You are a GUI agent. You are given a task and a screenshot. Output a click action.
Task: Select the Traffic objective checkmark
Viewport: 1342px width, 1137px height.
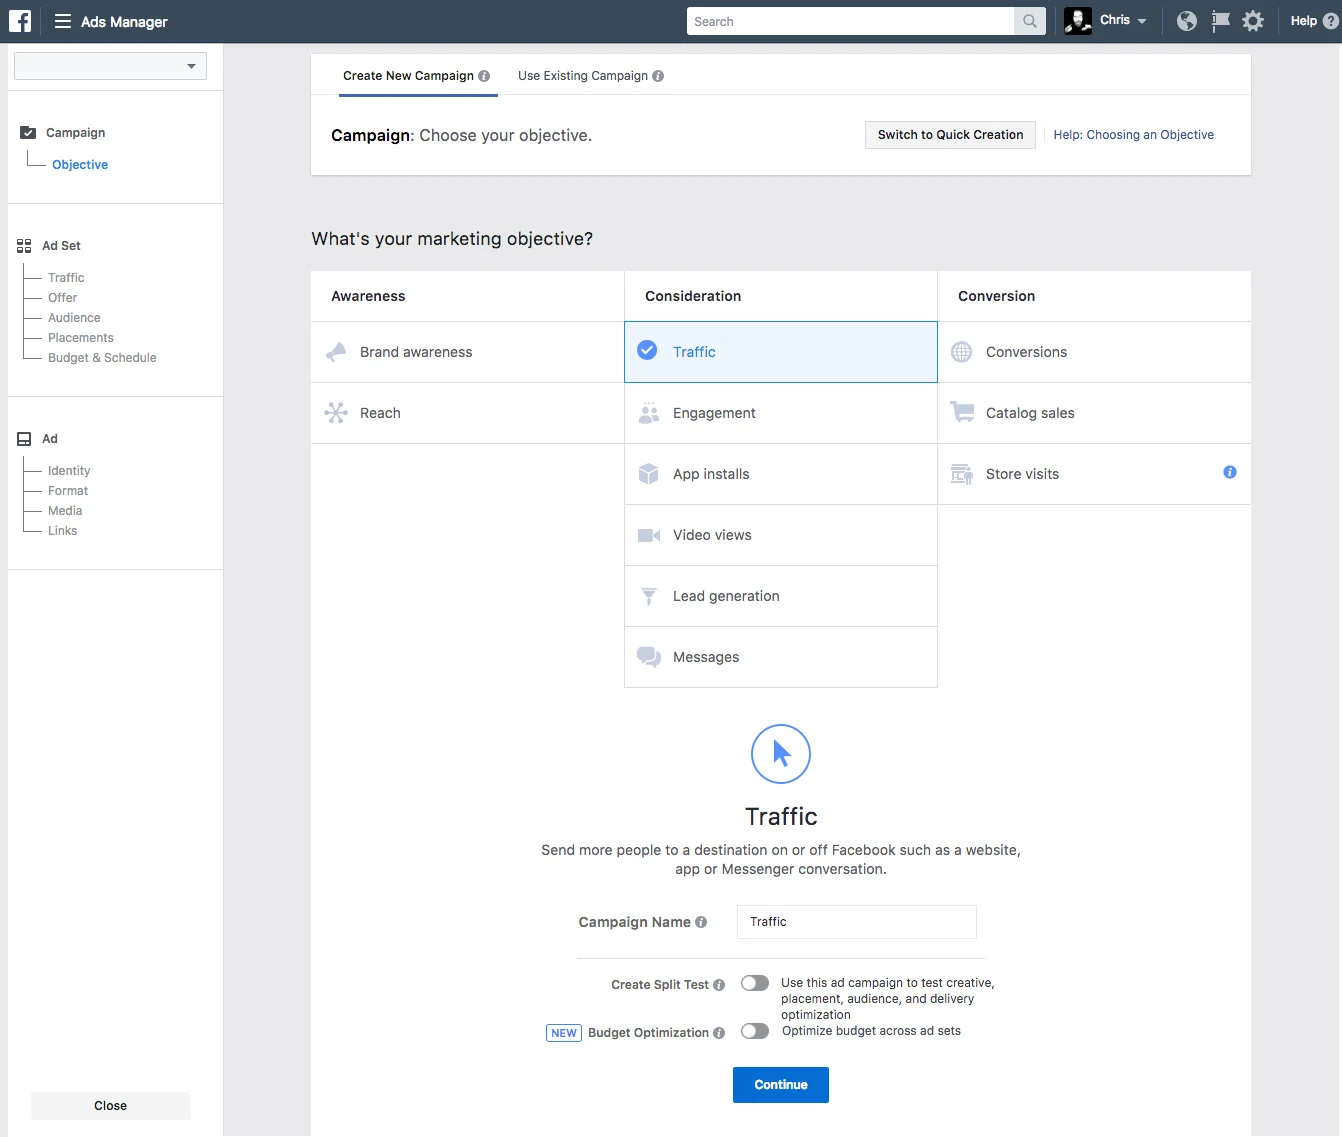pyautogui.click(x=647, y=350)
